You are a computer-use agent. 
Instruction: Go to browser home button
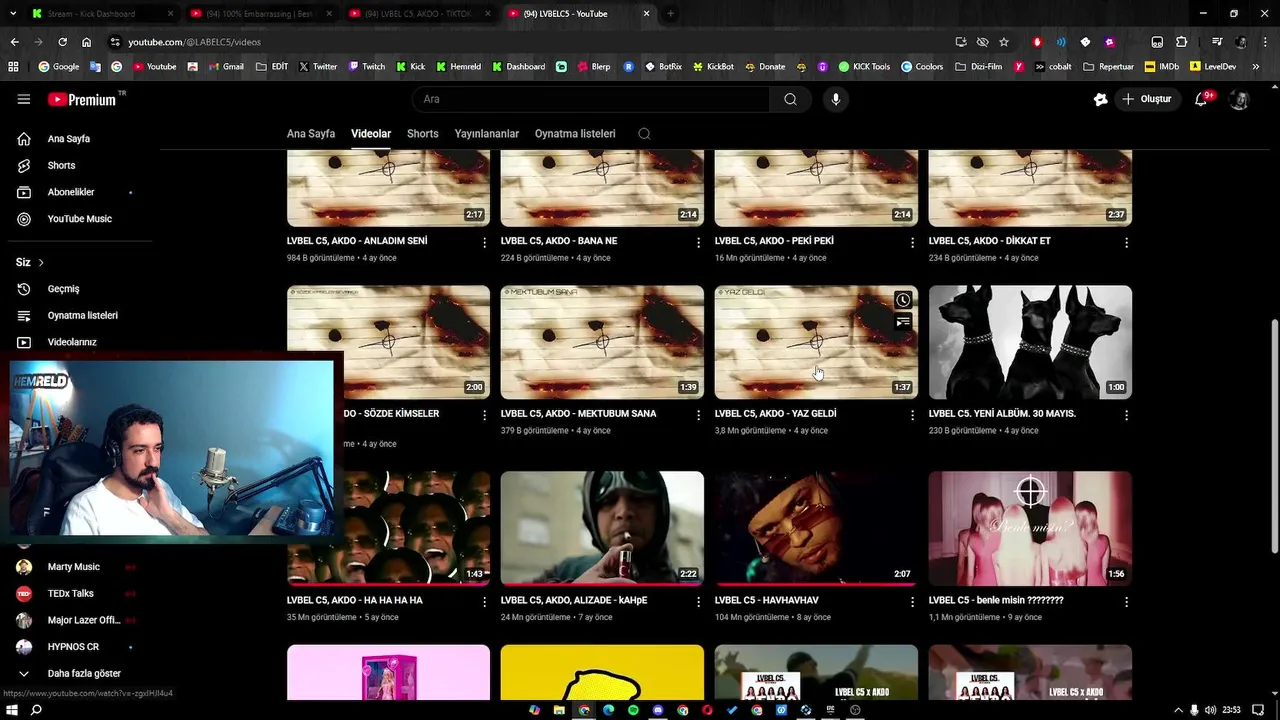86,42
